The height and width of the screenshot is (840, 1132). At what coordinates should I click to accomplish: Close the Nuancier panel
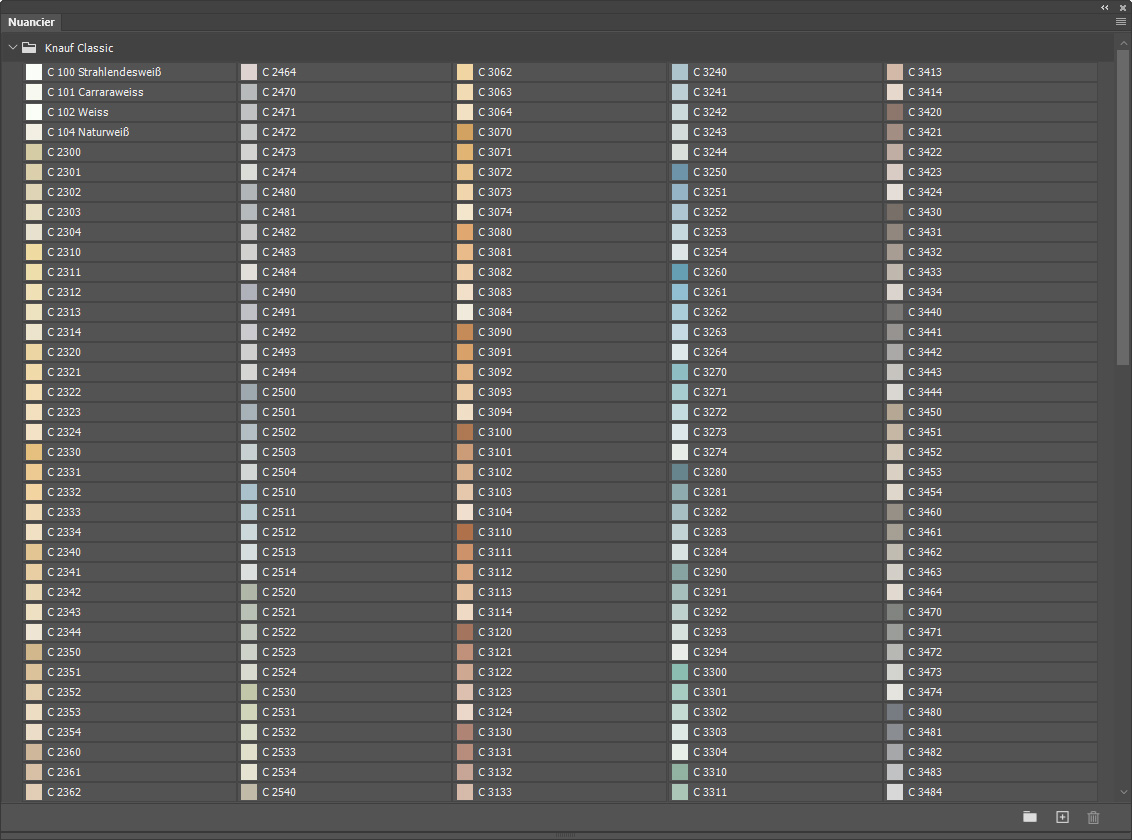[1123, 7]
